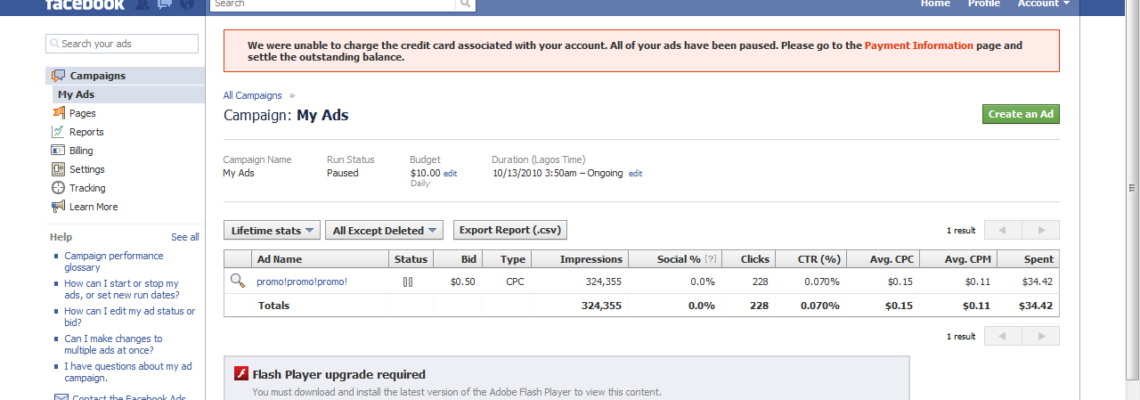Edit the campaign duration

click(635, 174)
